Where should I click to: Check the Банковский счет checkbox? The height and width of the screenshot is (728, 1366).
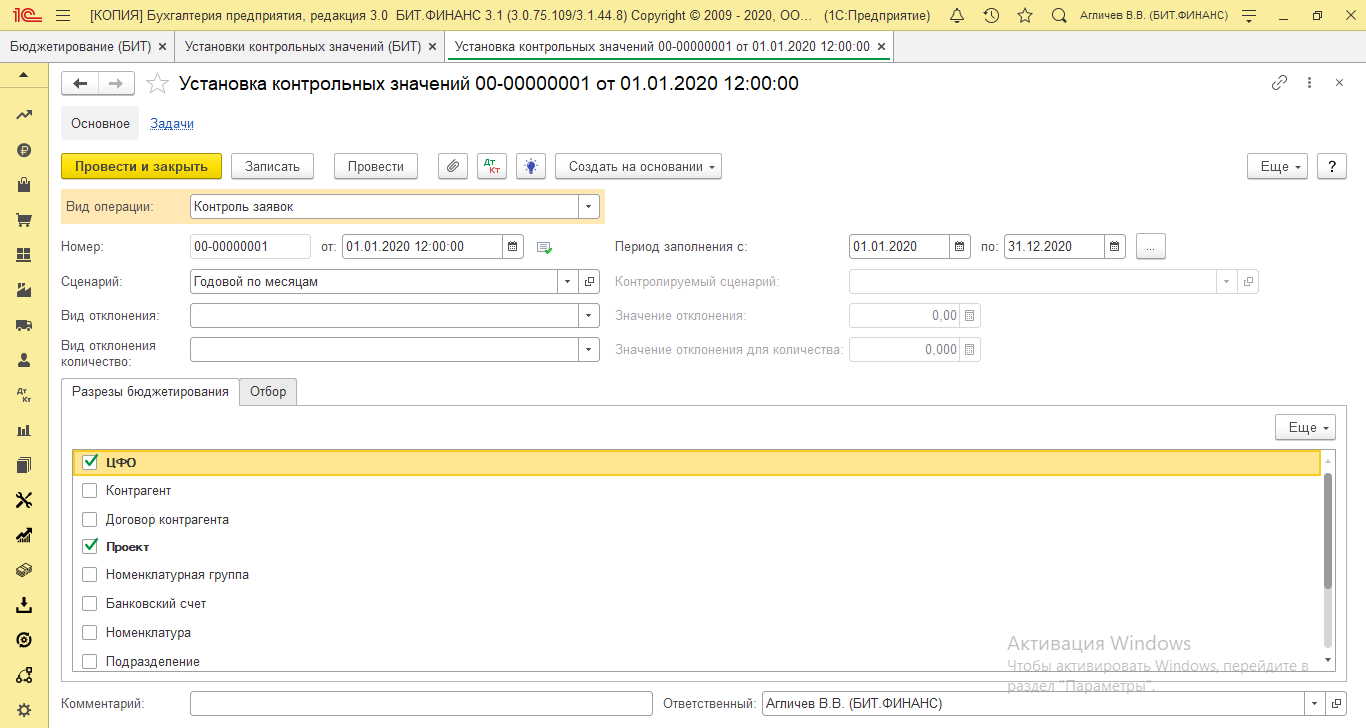[x=90, y=604]
